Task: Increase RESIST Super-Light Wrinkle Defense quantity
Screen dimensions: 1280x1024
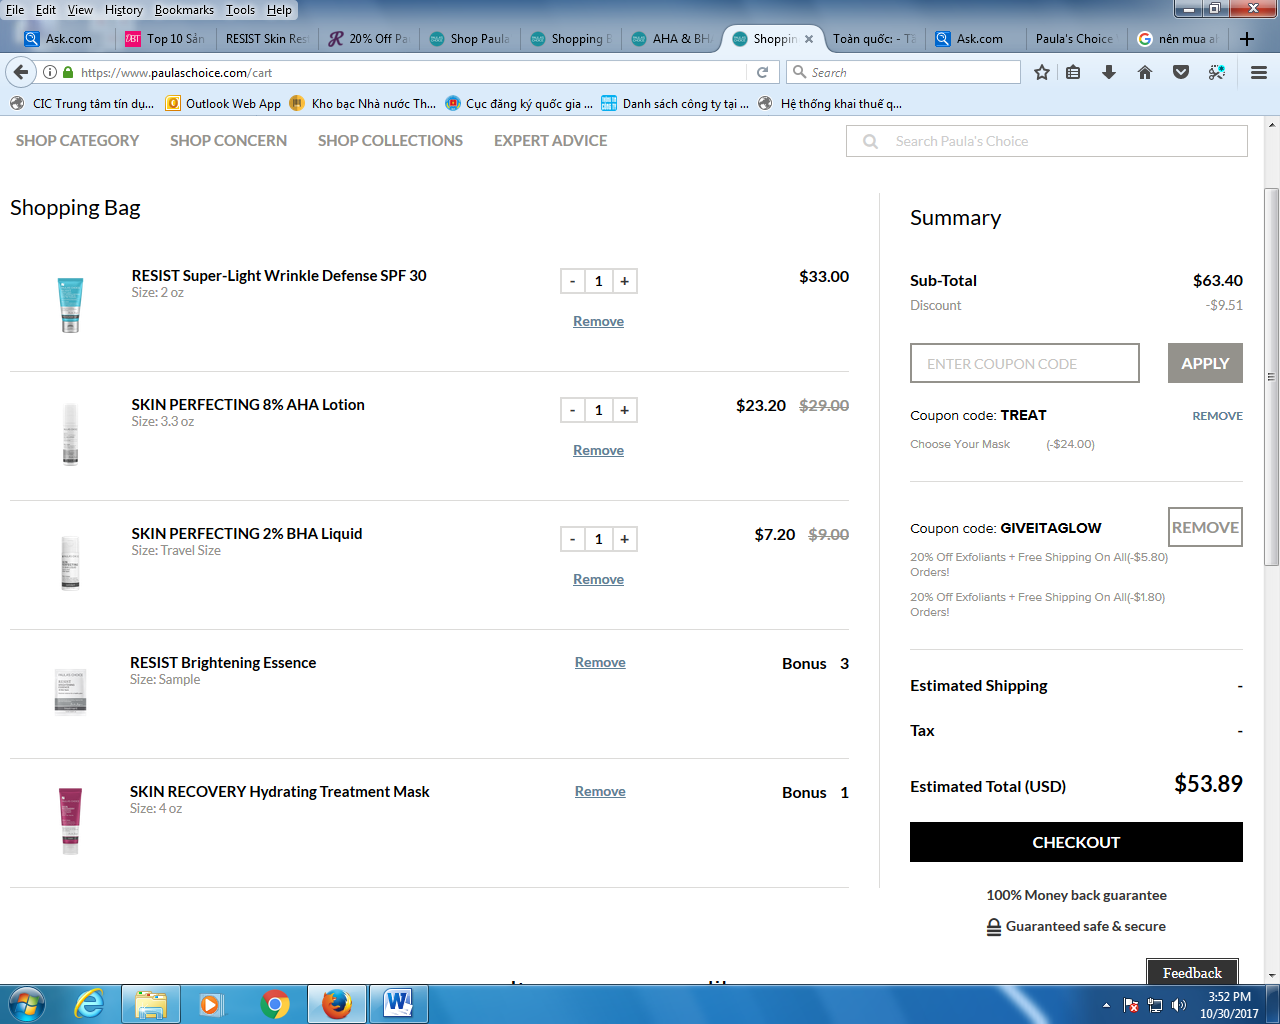Action: click(x=624, y=281)
